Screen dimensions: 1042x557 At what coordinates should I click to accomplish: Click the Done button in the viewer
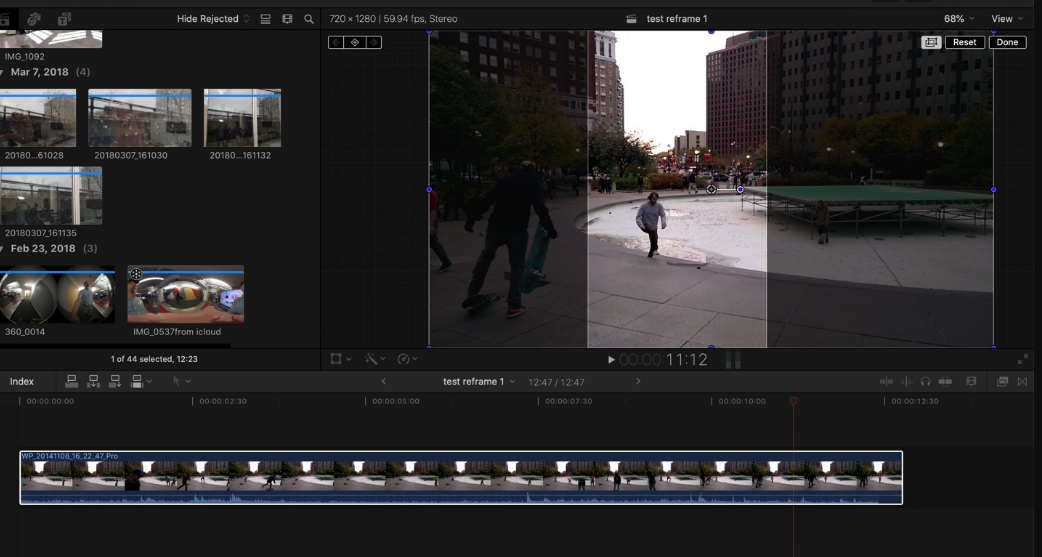[1007, 43]
